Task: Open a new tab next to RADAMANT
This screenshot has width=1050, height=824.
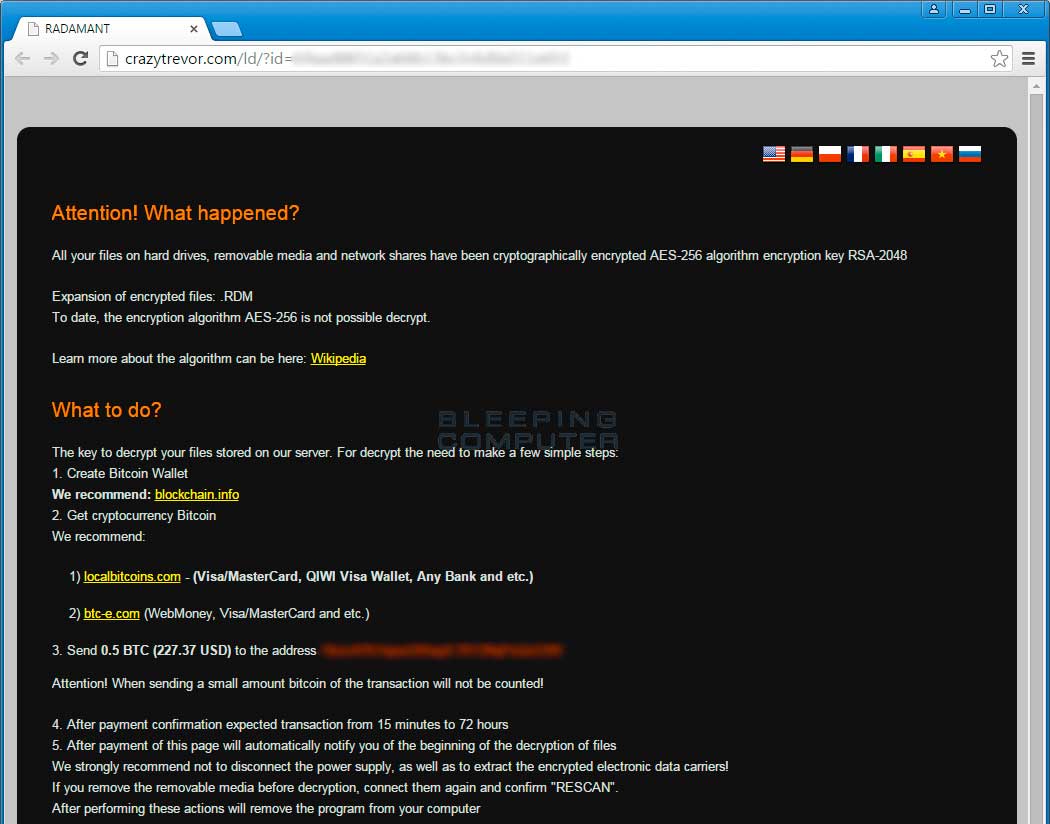Action: tap(227, 29)
